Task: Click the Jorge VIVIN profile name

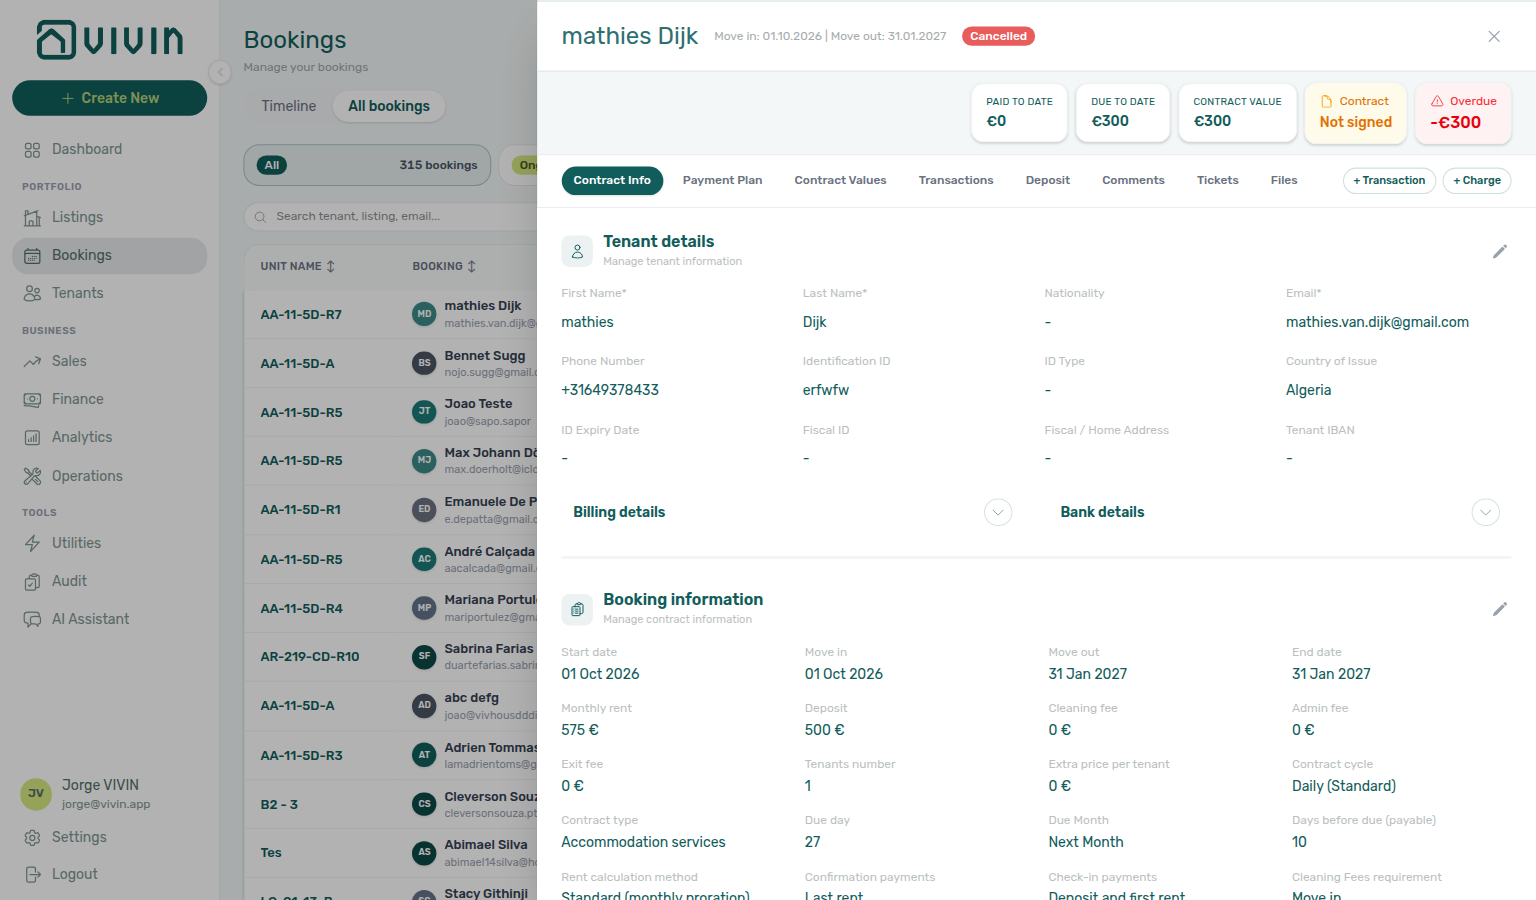Action: click(100, 785)
